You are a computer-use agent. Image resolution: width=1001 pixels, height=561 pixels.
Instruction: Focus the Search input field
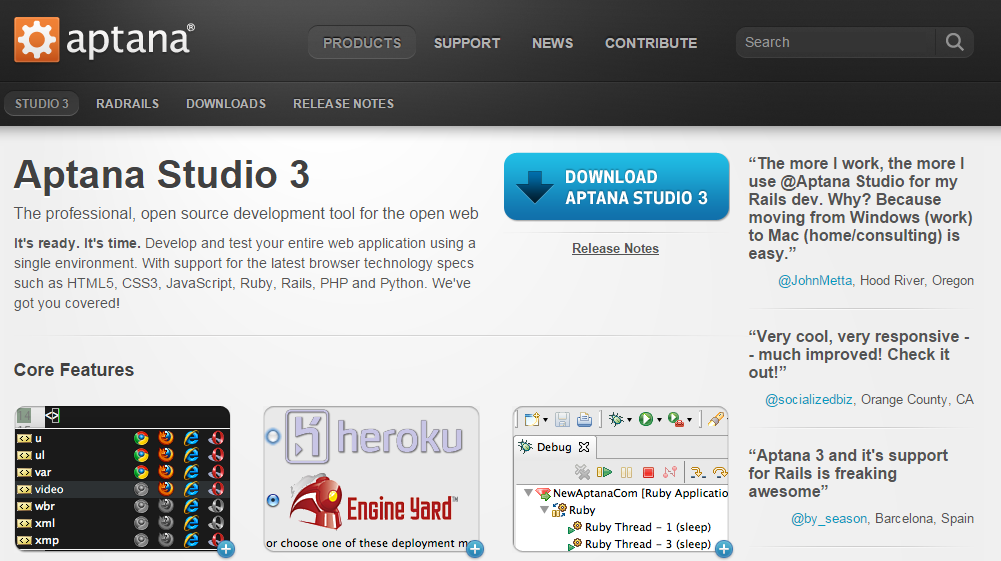(x=836, y=42)
